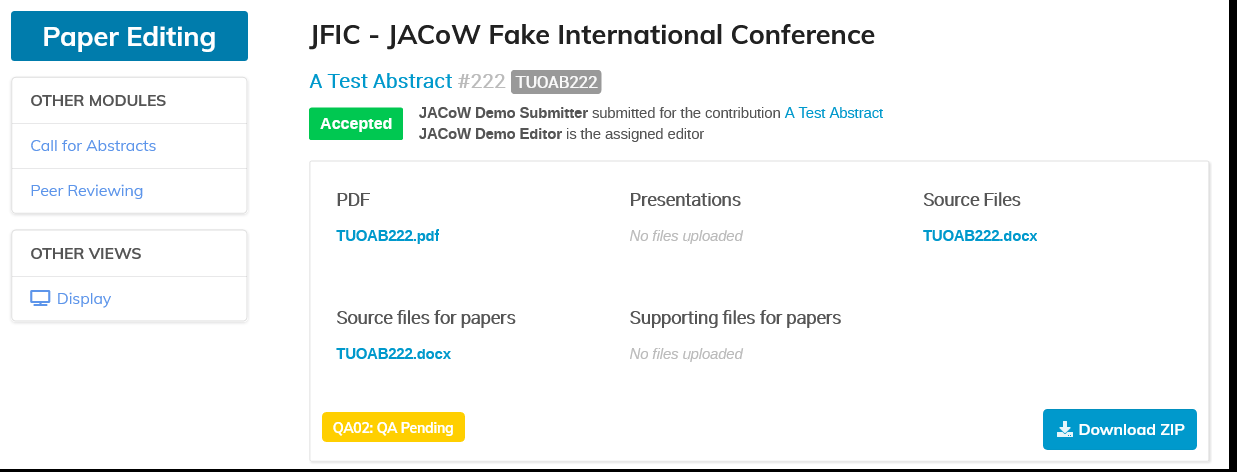Open the Display view link

click(84, 299)
